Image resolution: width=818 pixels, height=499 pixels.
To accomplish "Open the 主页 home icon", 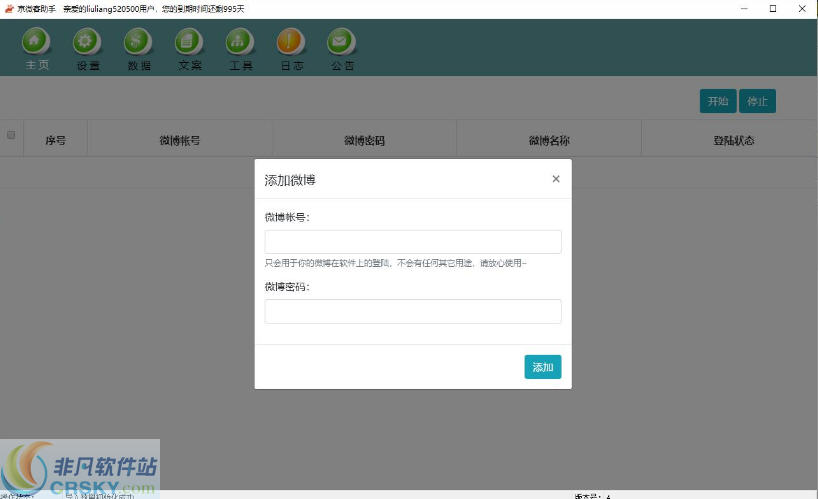I will (x=36, y=42).
